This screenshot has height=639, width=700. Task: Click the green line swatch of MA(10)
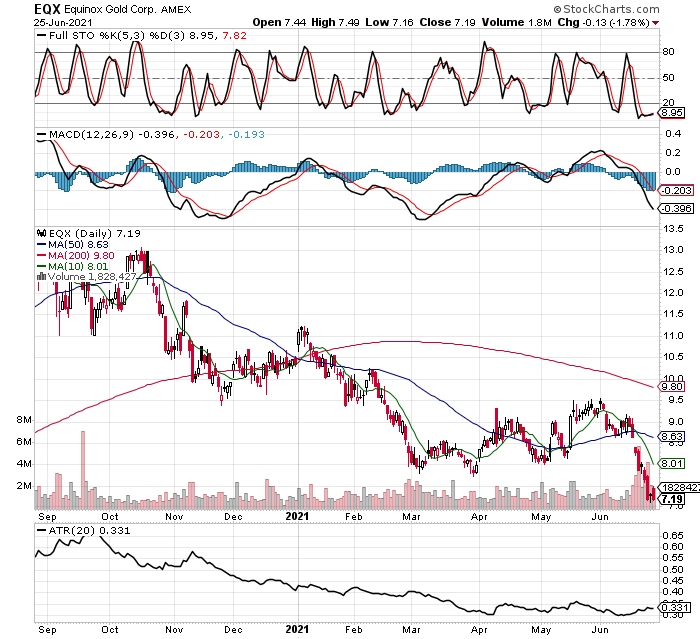pos(42,267)
